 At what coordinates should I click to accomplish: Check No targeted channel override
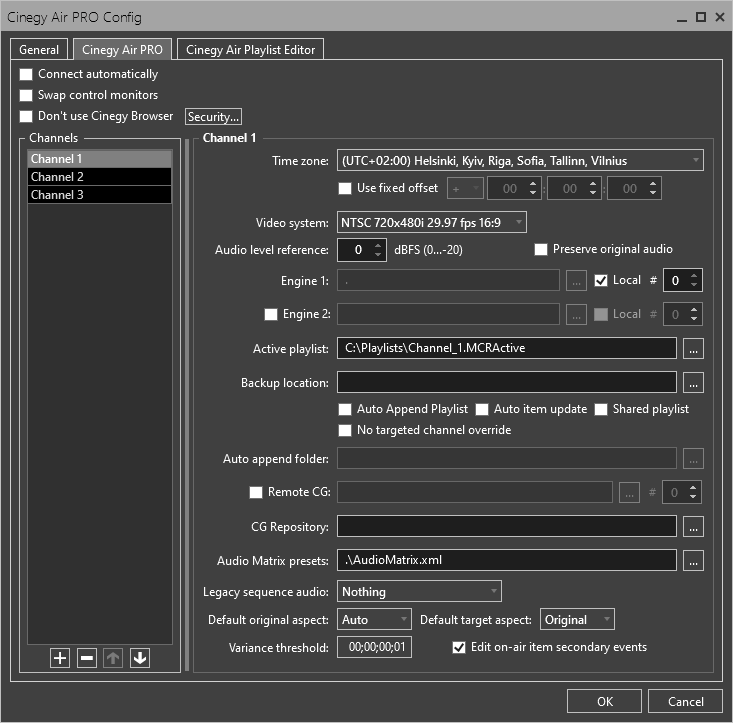pos(345,430)
